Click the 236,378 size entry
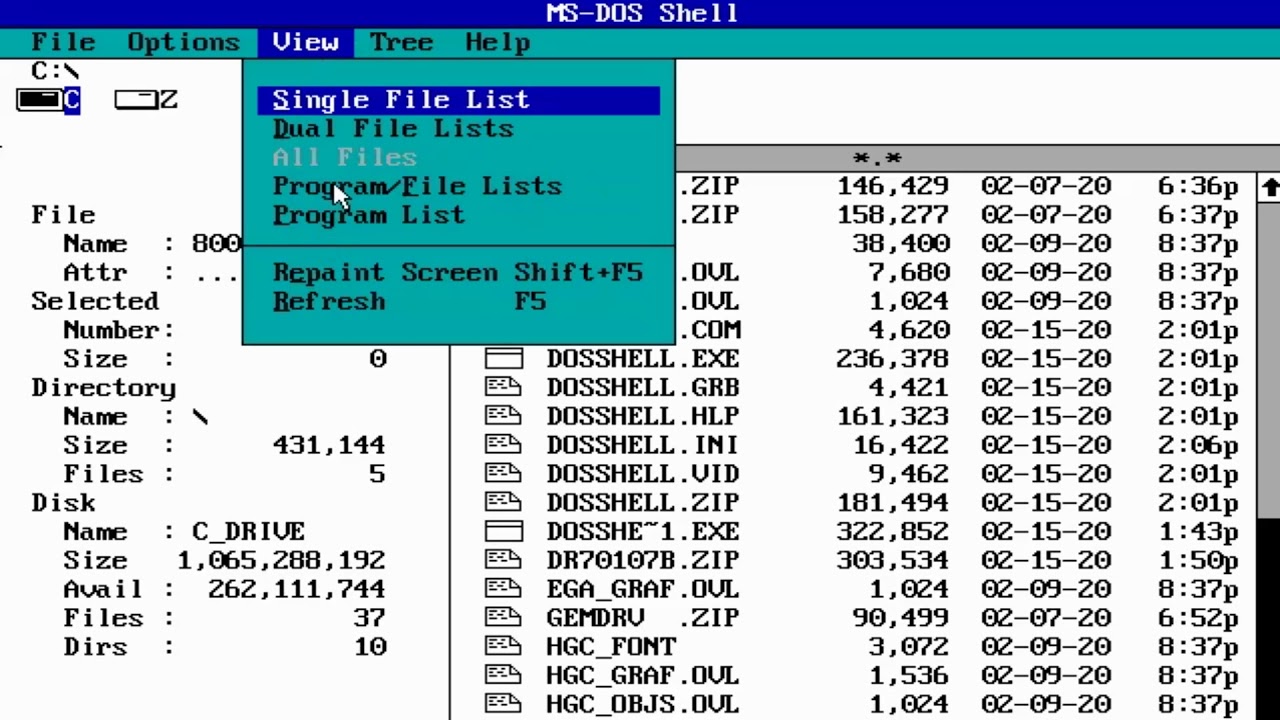 click(893, 359)
